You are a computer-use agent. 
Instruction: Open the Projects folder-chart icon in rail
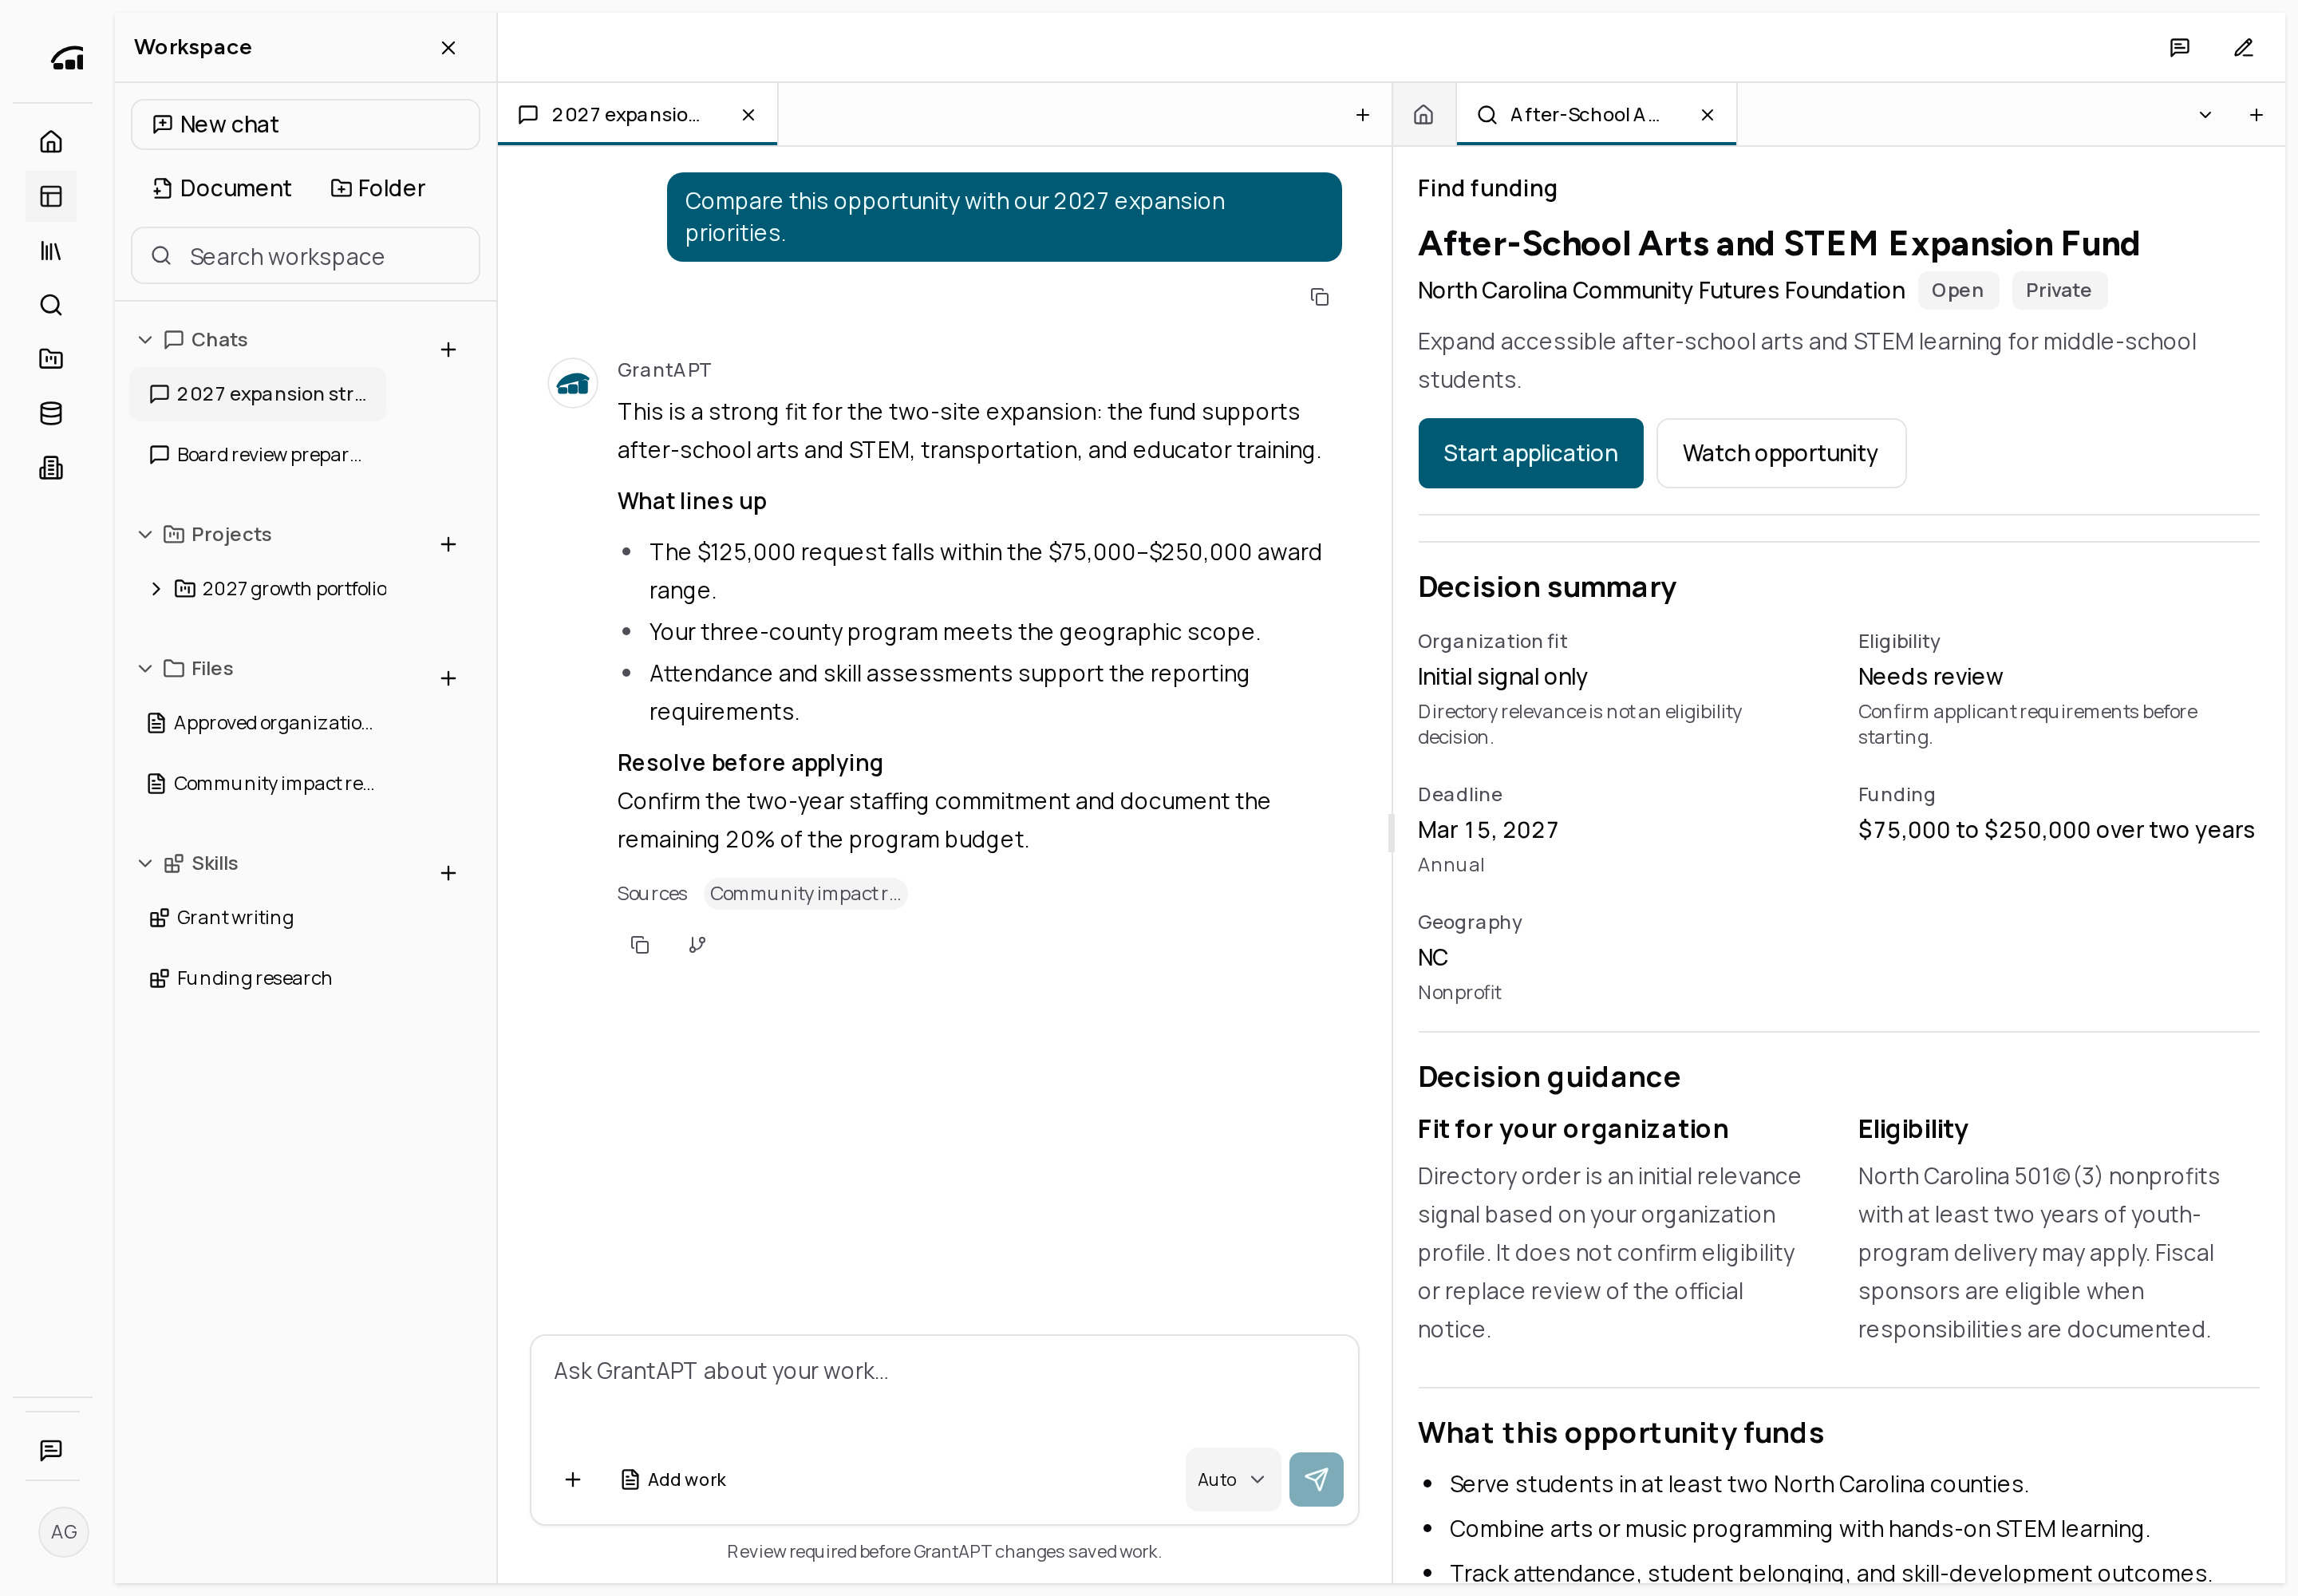coord(51,359)
